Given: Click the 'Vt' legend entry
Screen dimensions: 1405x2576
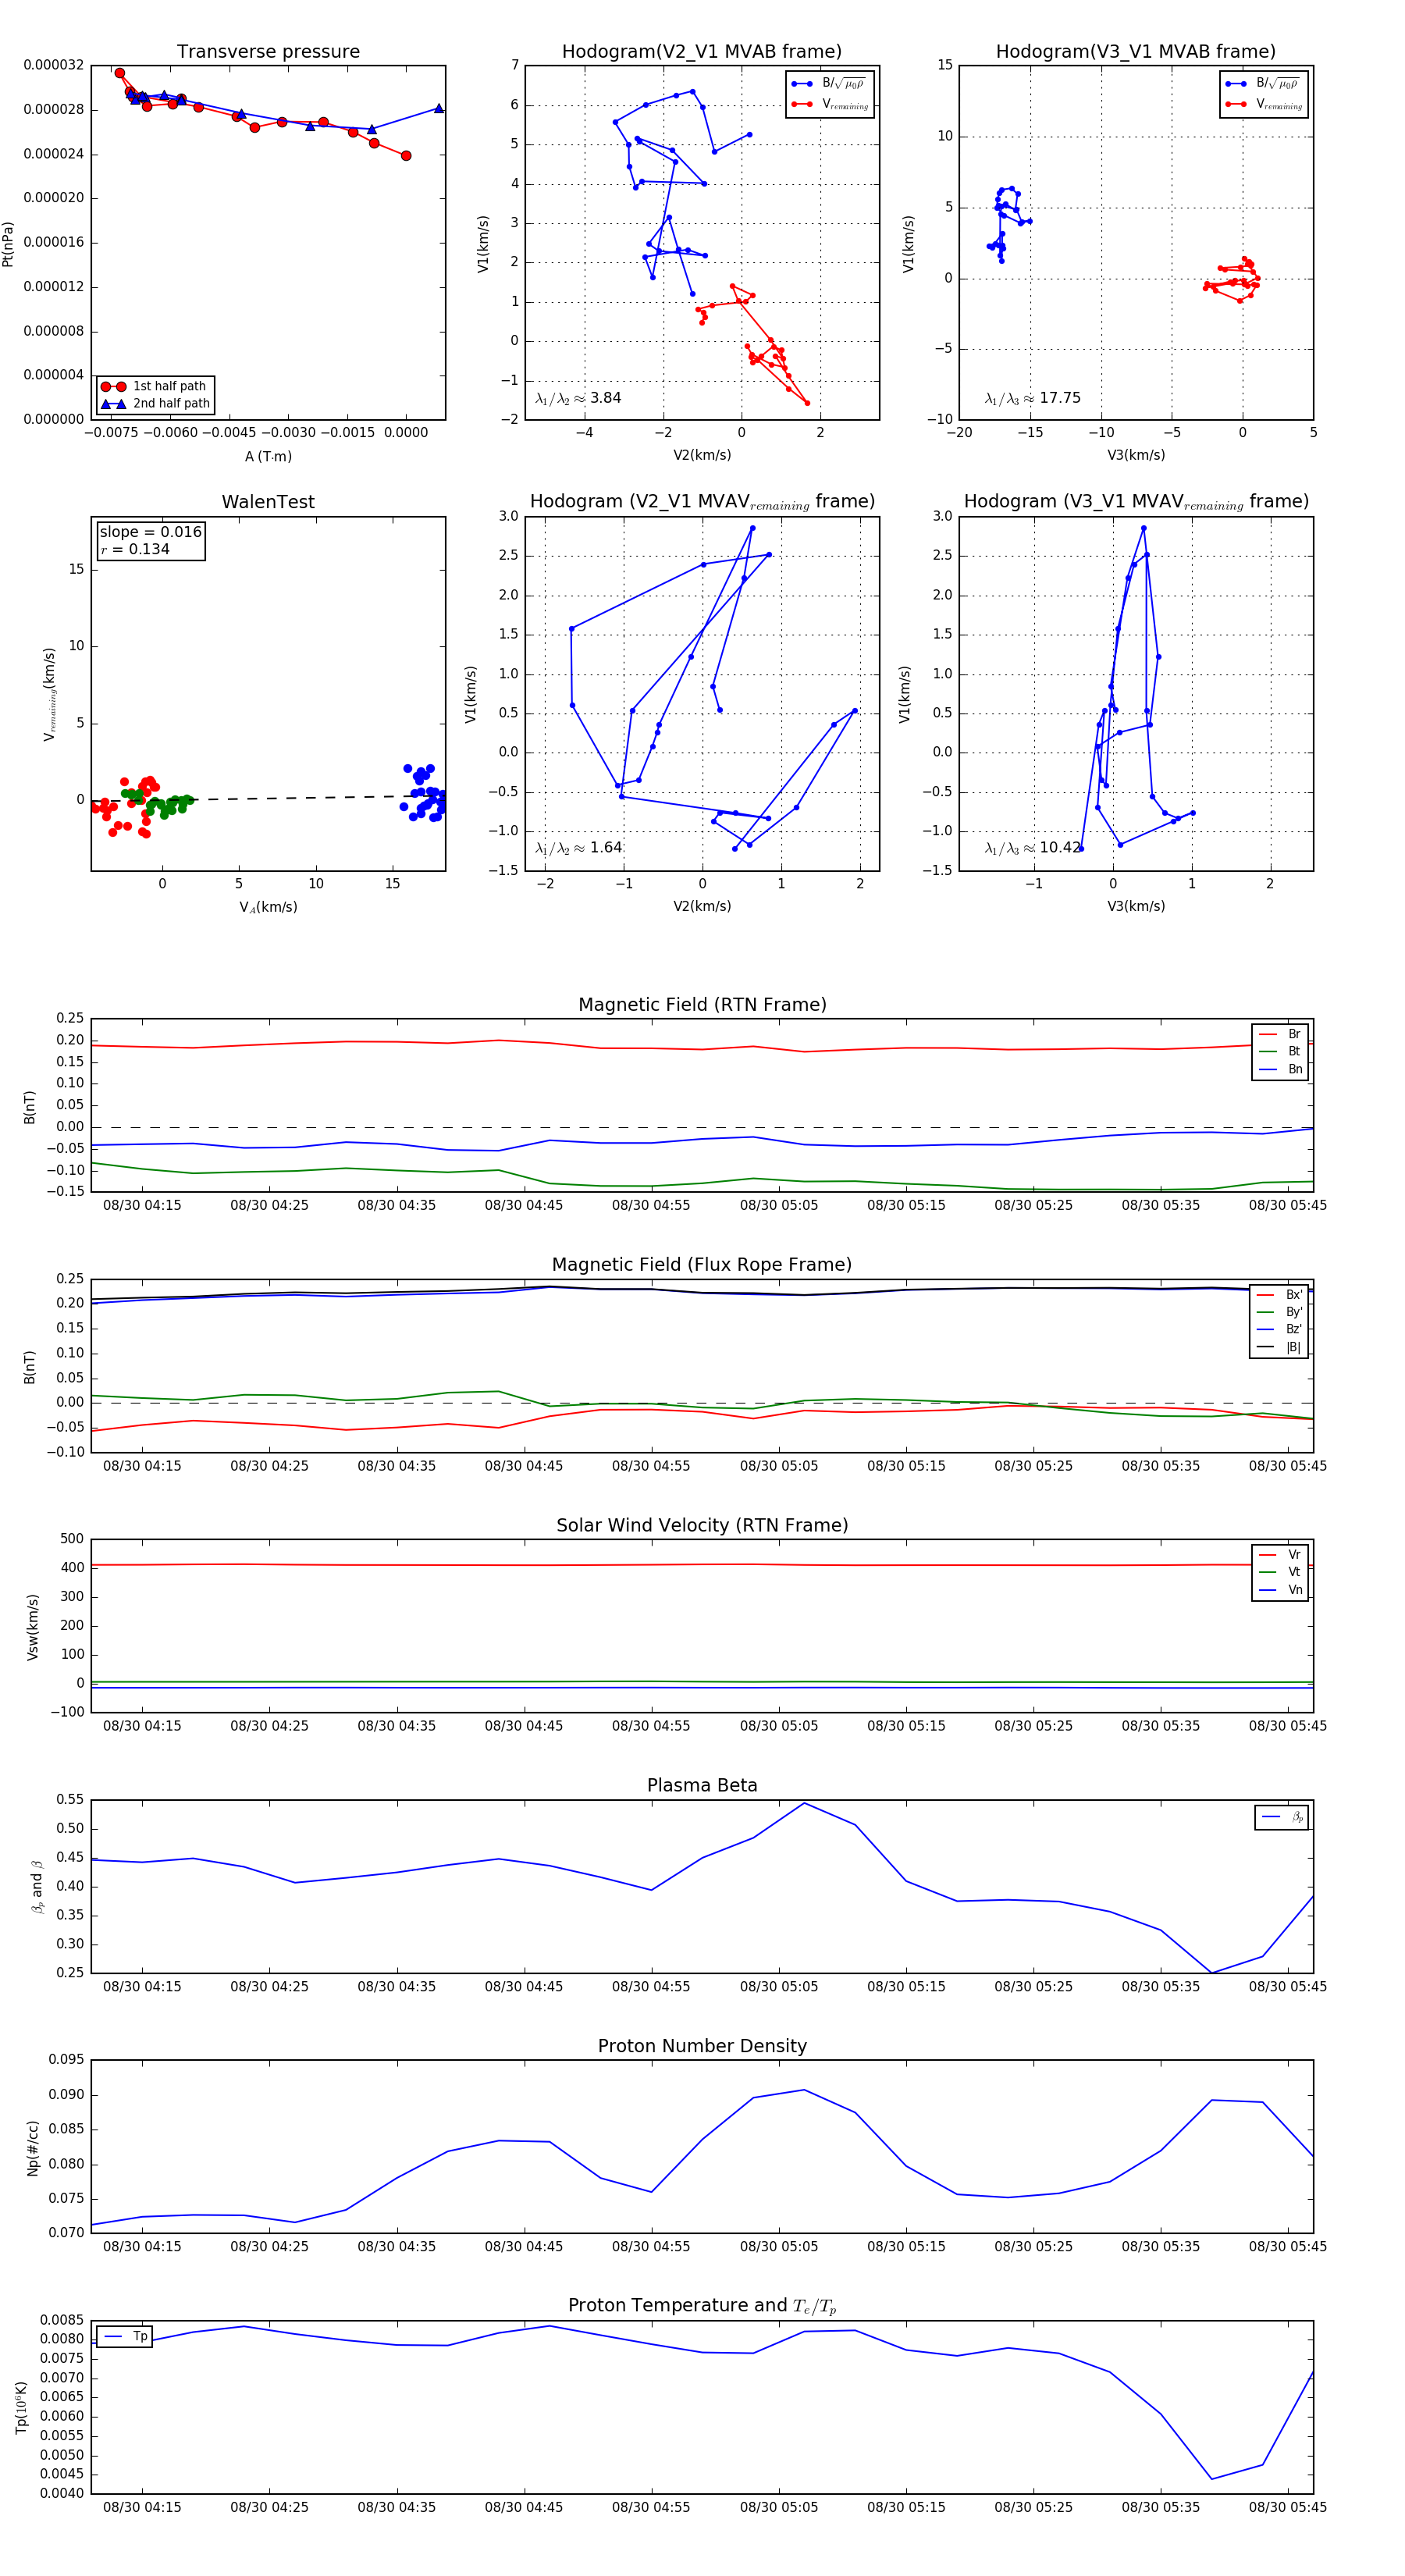Looking at the screenshot, I should click(1280, 1573).
